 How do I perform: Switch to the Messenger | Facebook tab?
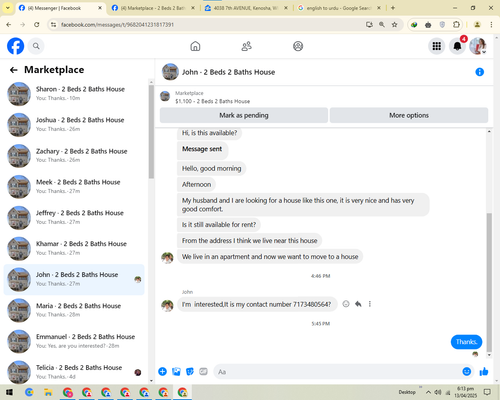[x=54, y=8]
